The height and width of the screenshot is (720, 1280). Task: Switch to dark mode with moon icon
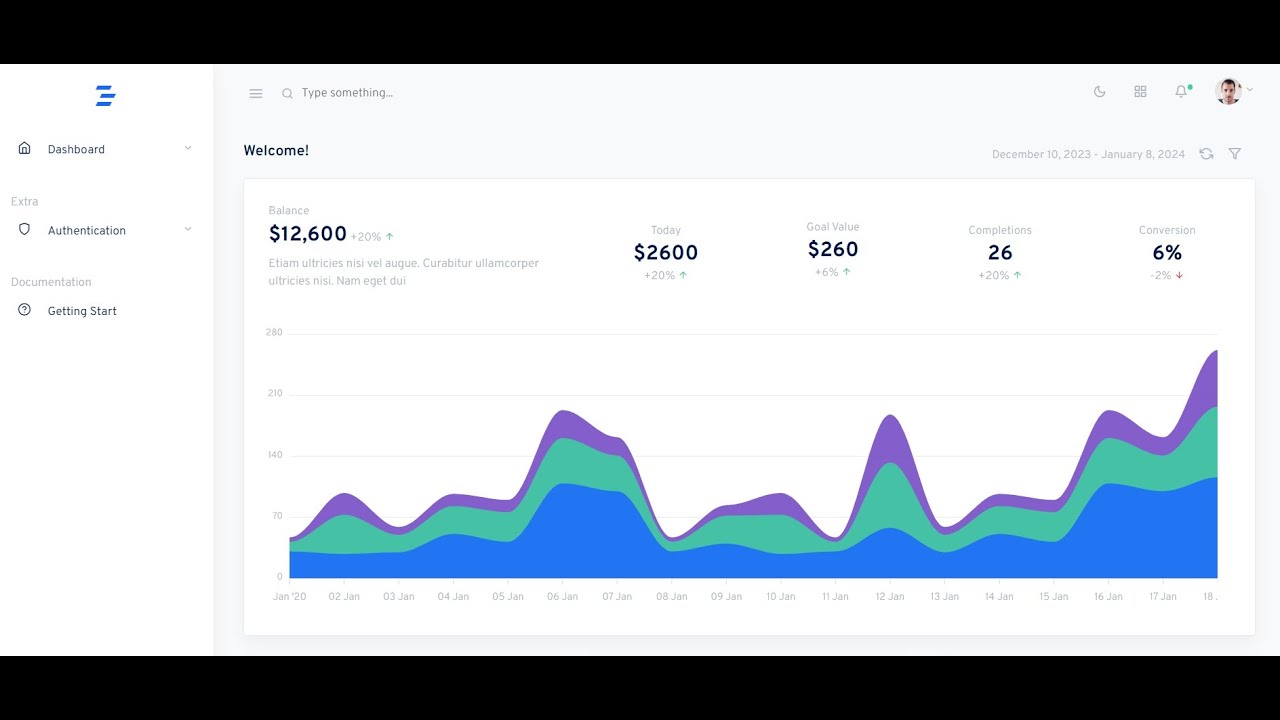pyautogui.click(x=1100, y=92)
